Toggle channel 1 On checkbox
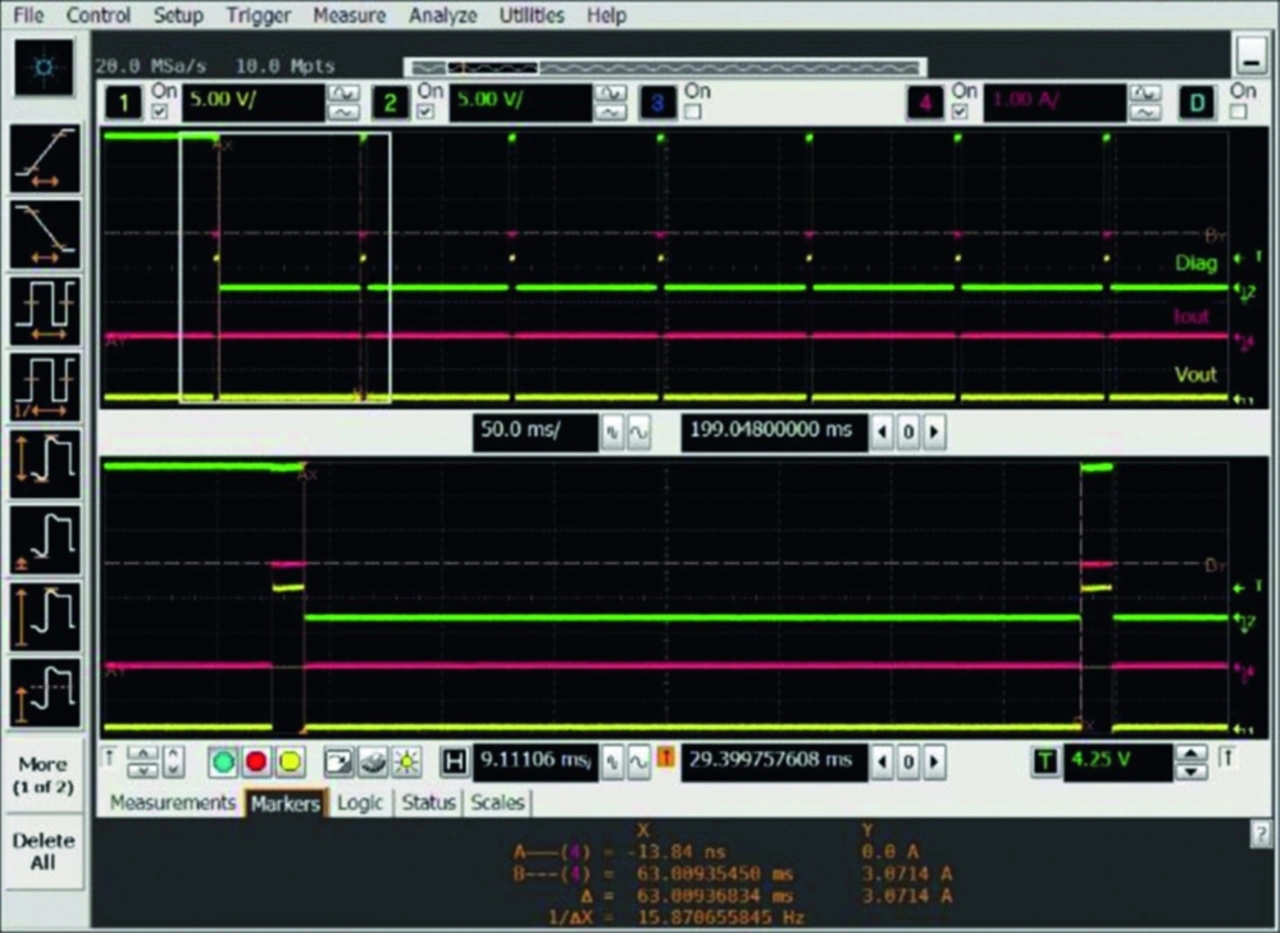Viewport: 1280px width, 933px height. [160, 112]
